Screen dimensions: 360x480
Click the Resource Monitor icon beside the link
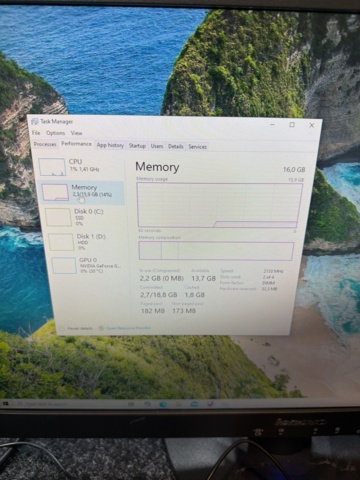pos(101,328)
